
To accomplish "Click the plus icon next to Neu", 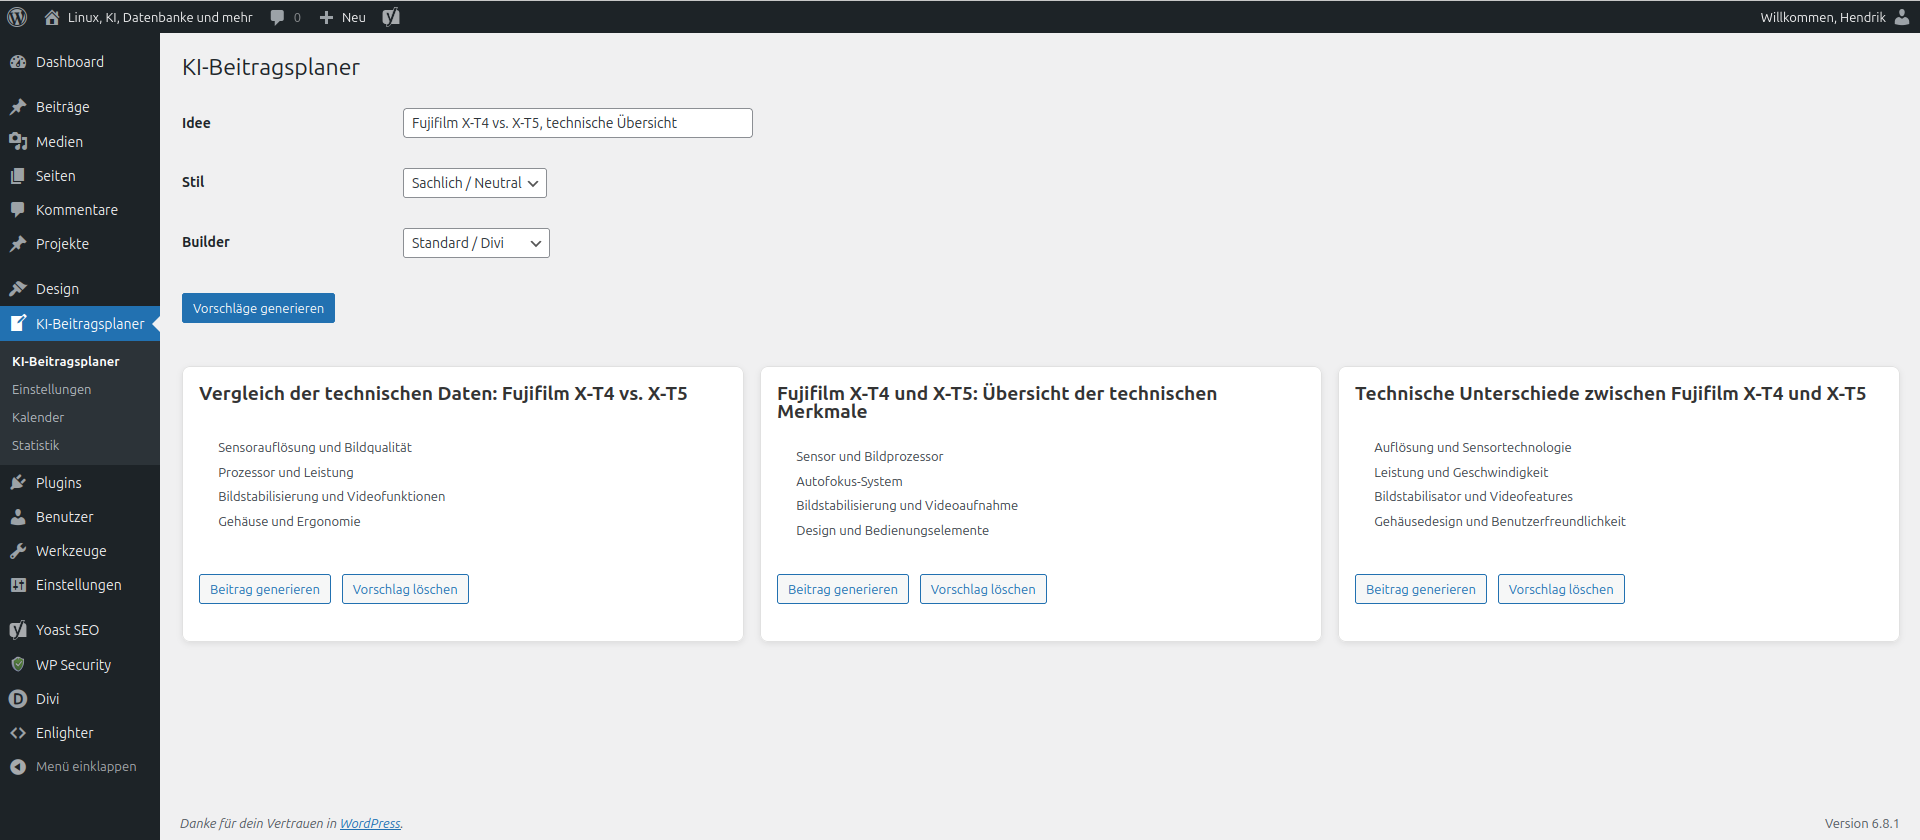I will tap(326, 17).
